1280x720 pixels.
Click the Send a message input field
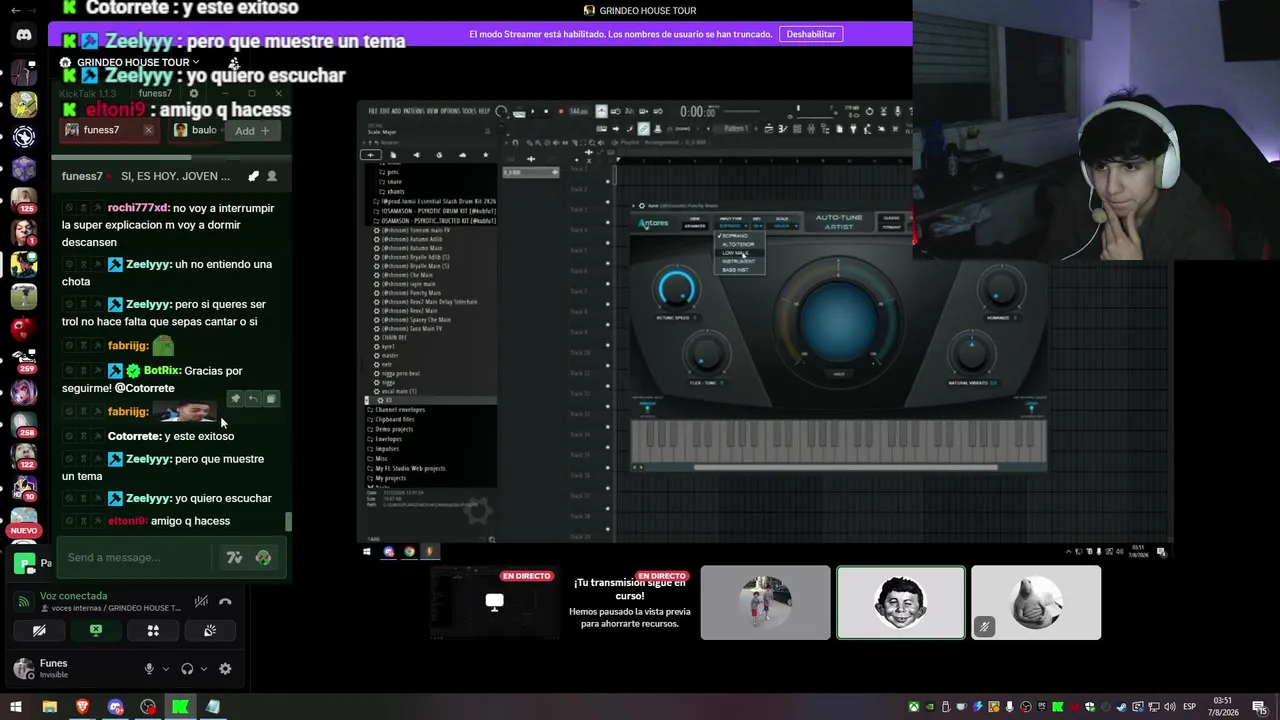coord(137,558)
